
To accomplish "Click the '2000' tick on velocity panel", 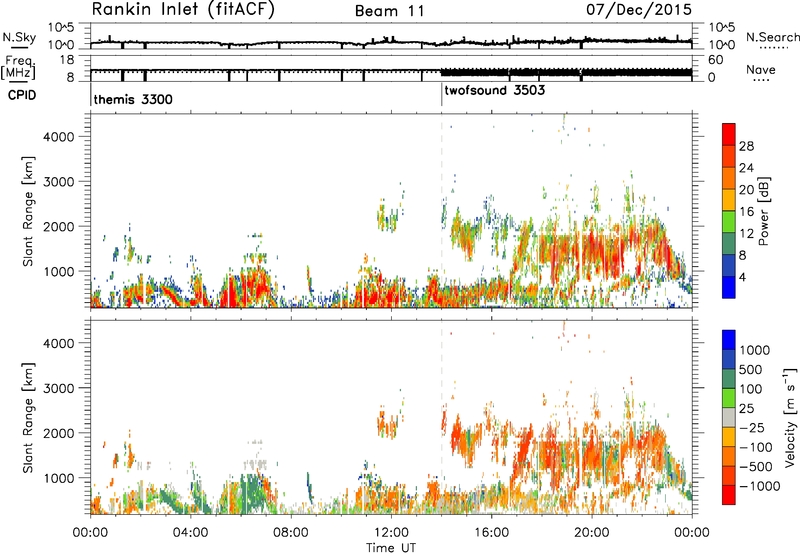I will tap(58, 433).
